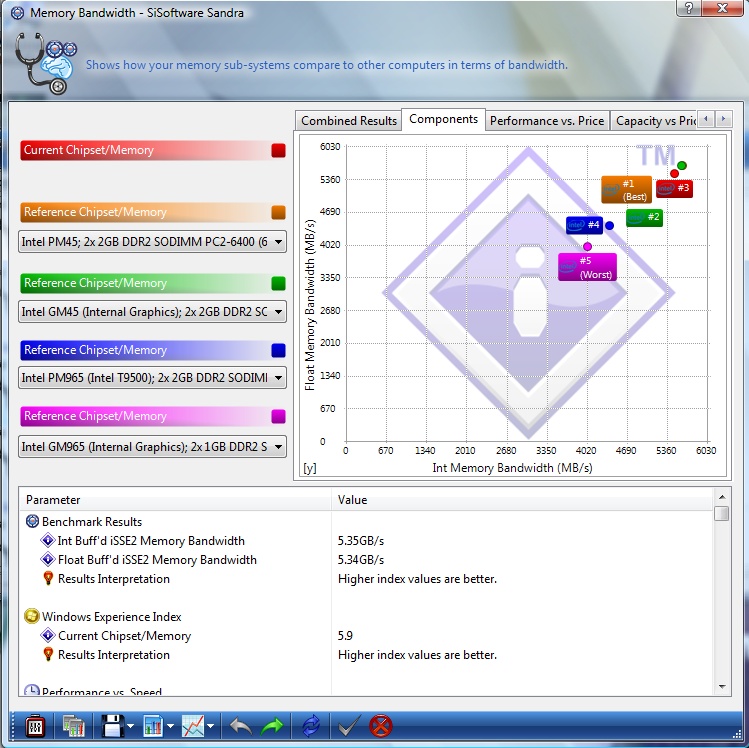Click the value 5.35GB/s
The width and height of the screenshot is (749, 748).
click(x=361, y=540)
